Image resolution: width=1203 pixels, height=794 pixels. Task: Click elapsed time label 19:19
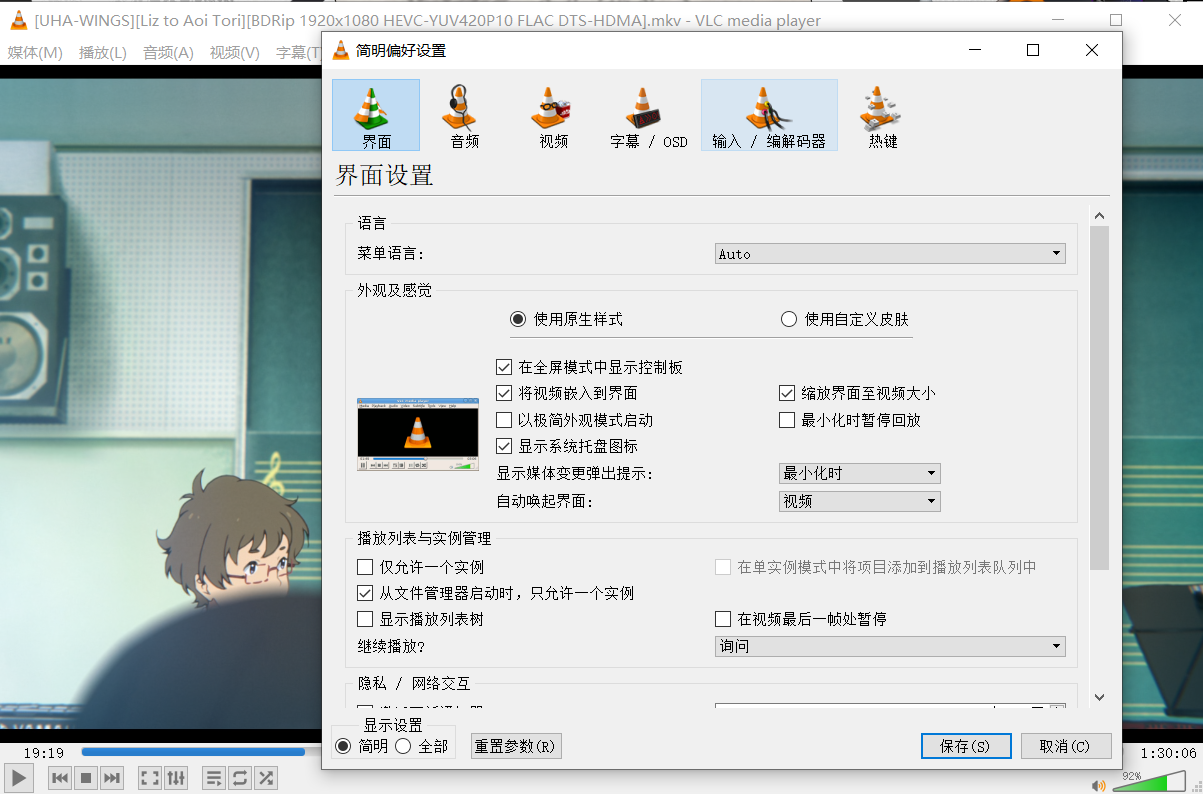point(44,752)
